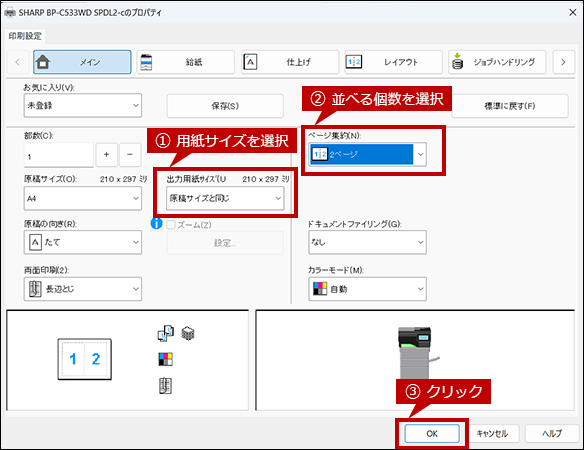Click the 部数 copies input field

click(59, 155)
